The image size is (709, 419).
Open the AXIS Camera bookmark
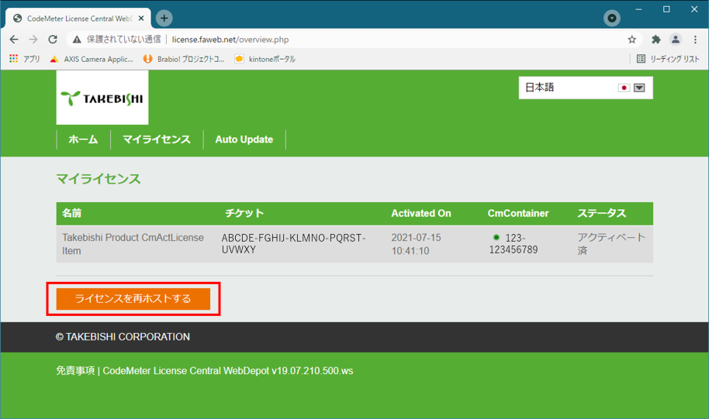tap(92, 59)
